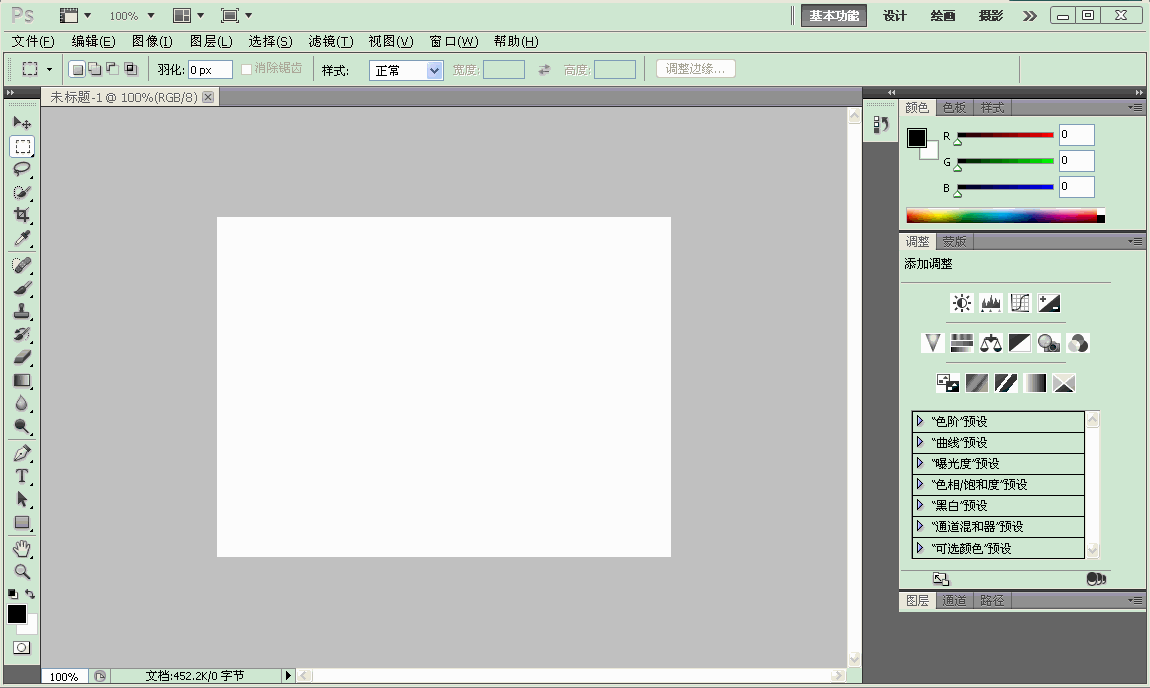Switch to the 色板 tab
1150x688 pixels.
pyautogui.click(x=954, y=108)
